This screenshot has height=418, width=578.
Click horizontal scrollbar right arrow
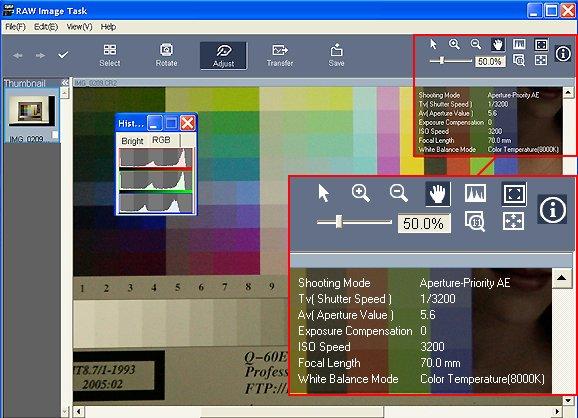click(x=557, y=411)
